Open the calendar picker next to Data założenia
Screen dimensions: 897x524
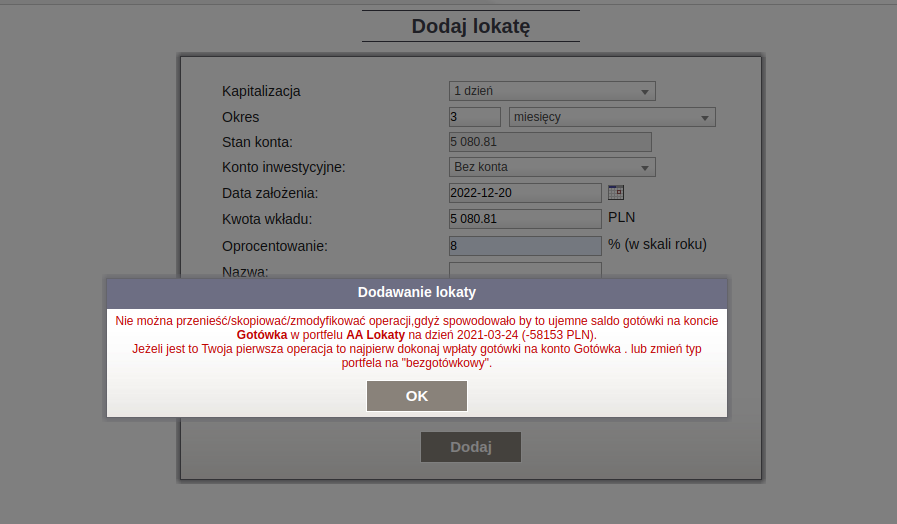pos(616,193)
